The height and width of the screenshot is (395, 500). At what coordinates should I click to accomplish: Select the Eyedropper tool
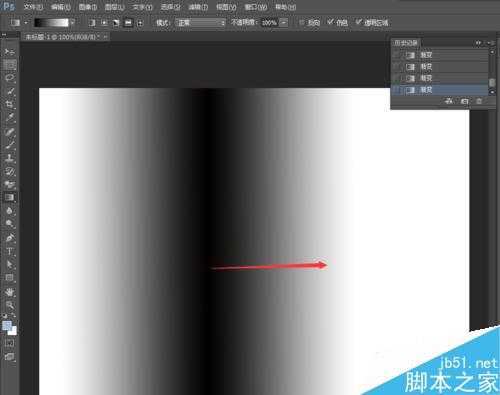point(10,118)
